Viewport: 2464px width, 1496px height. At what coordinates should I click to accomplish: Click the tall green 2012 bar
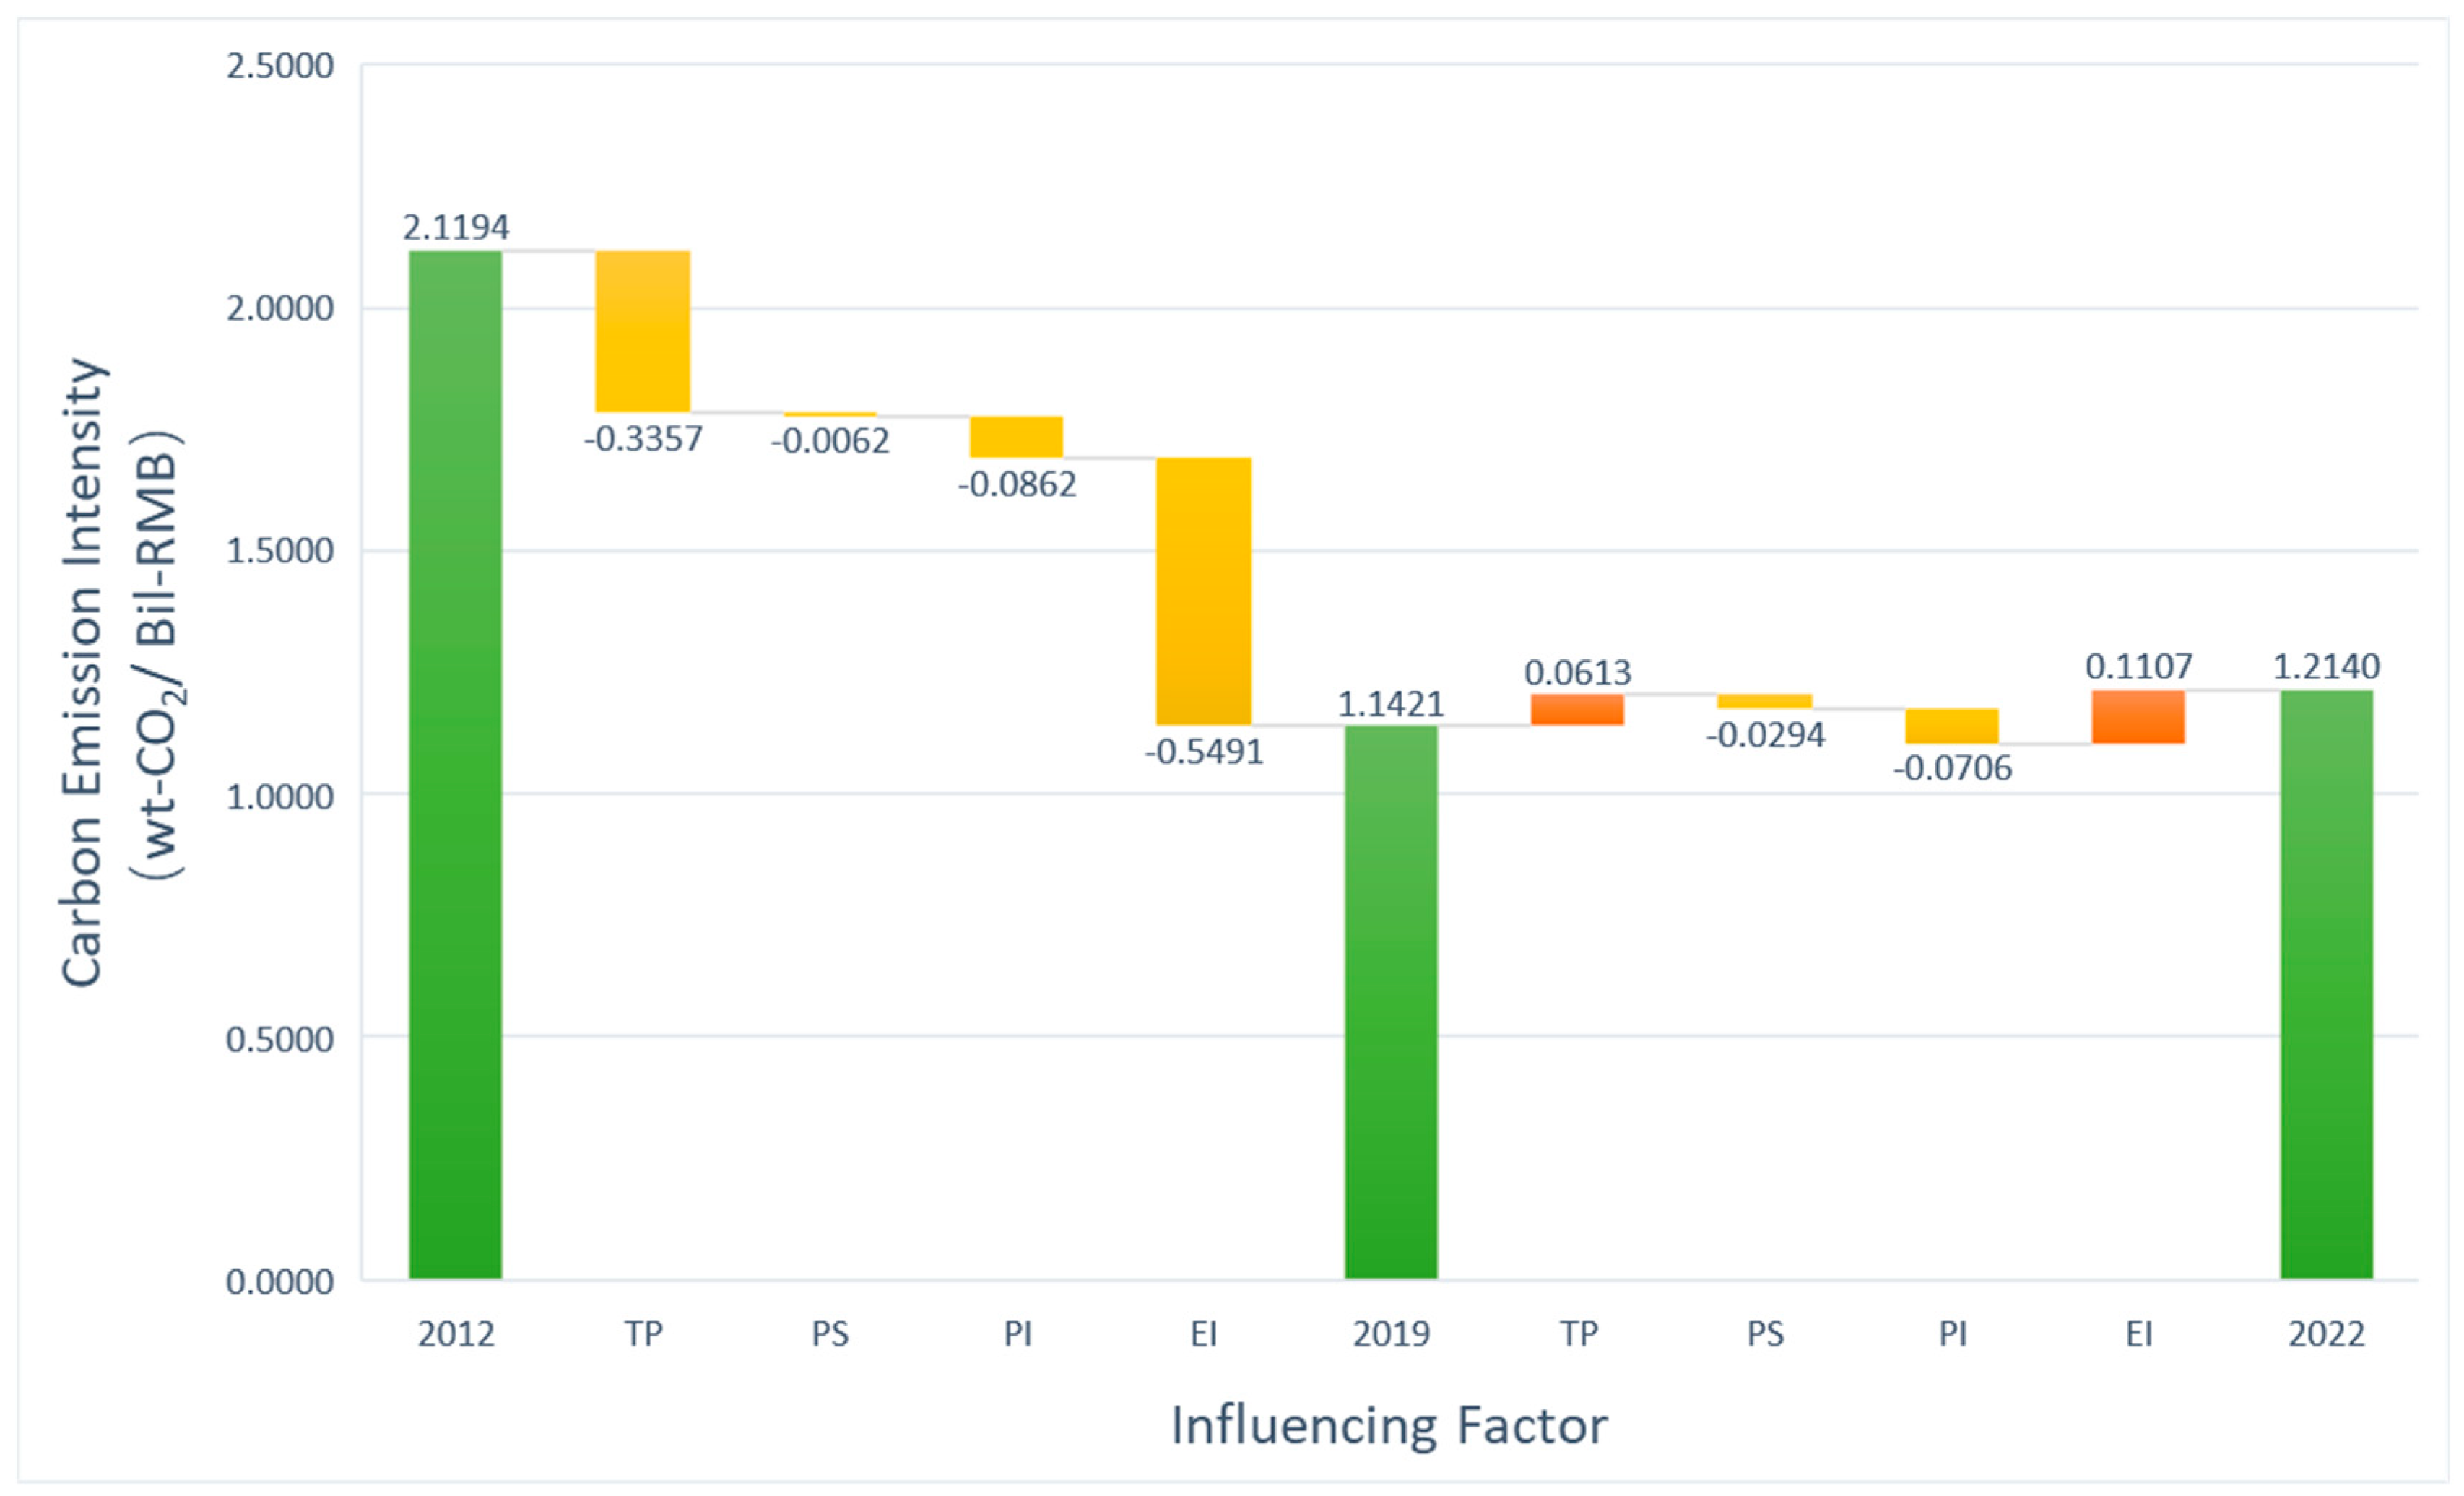455,764
